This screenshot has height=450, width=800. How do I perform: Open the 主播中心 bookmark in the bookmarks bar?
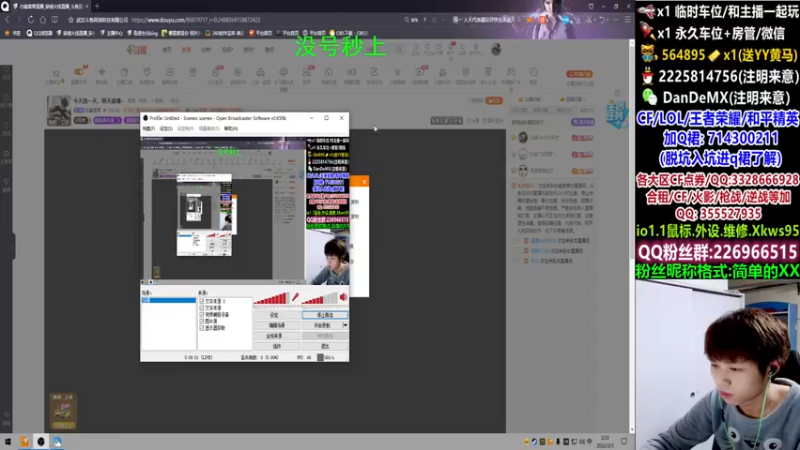pos(111,33)
